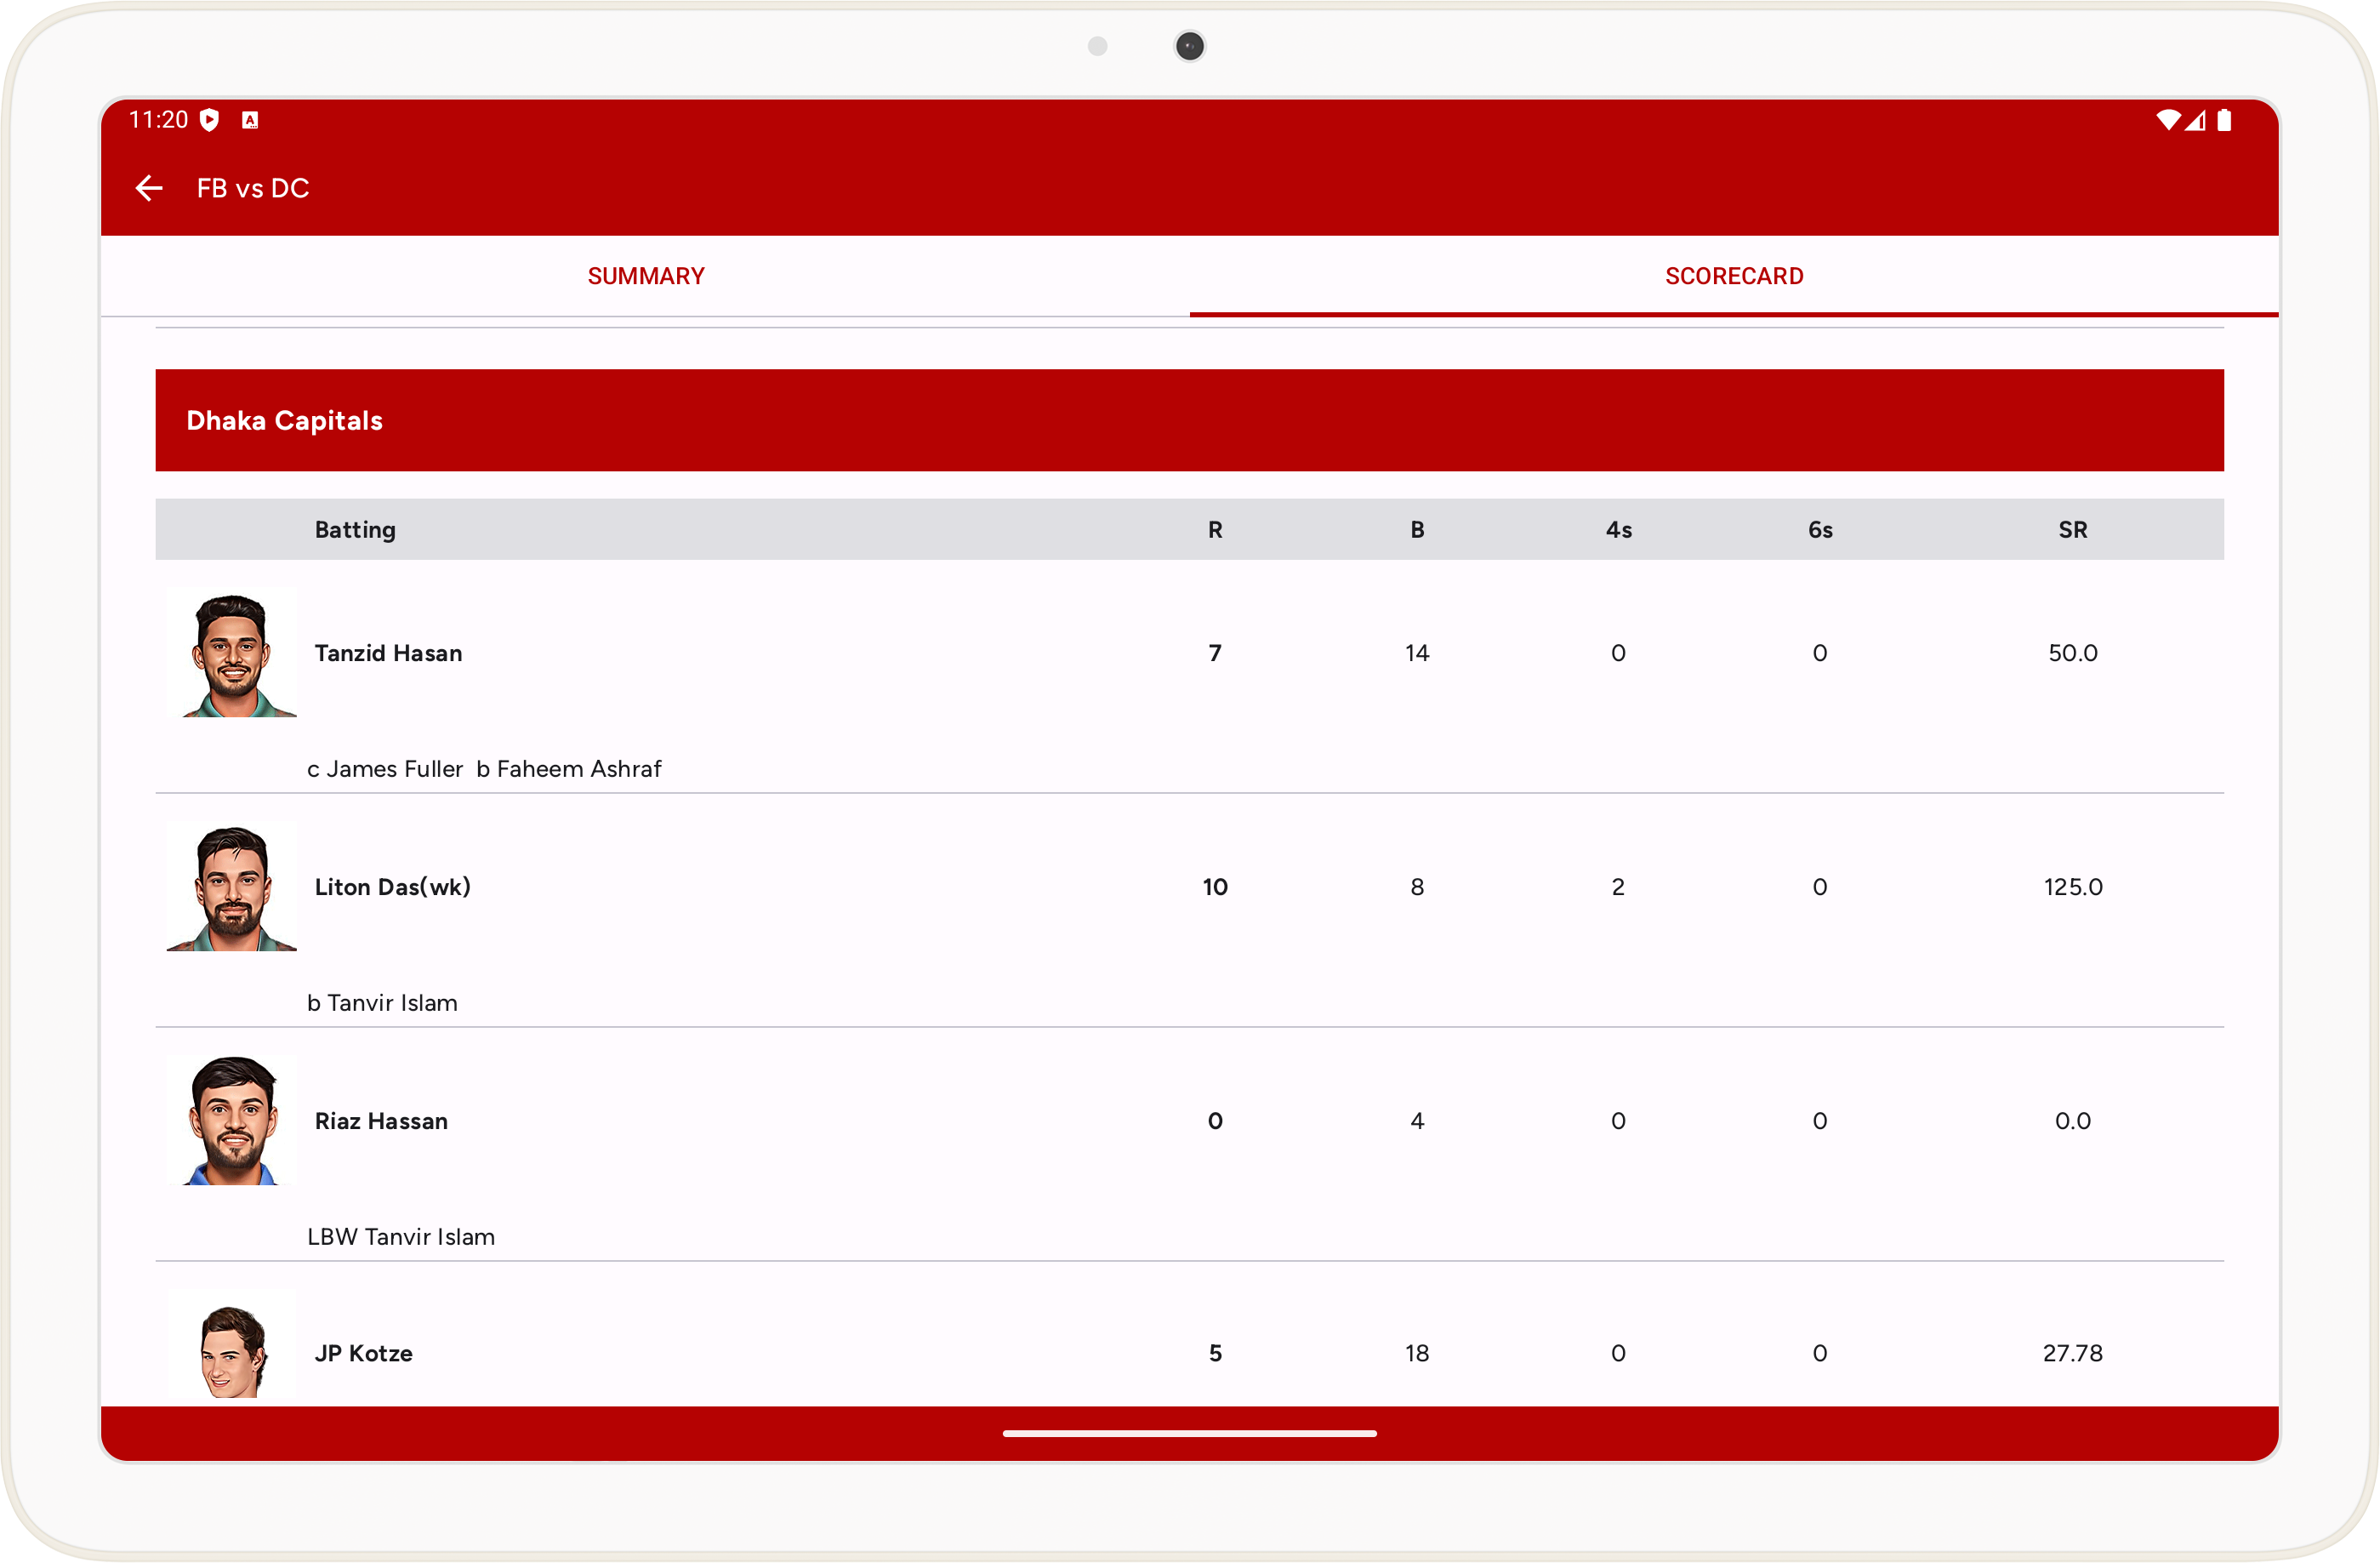Tap the Dhaka Capitals team header
This screenshot has height=1563, width=2380.
1189,420
